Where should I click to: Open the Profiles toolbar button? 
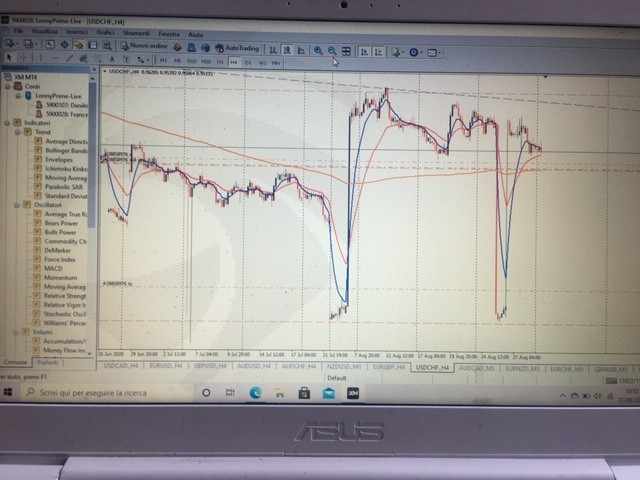(29, 44)
